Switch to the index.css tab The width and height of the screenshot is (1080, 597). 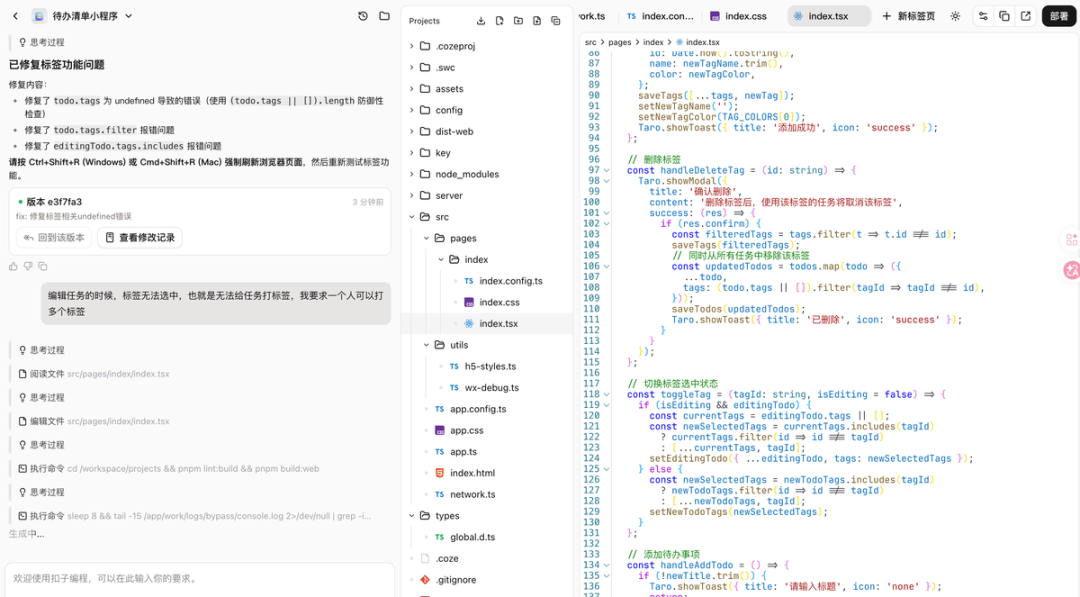(x=738, y=16)
